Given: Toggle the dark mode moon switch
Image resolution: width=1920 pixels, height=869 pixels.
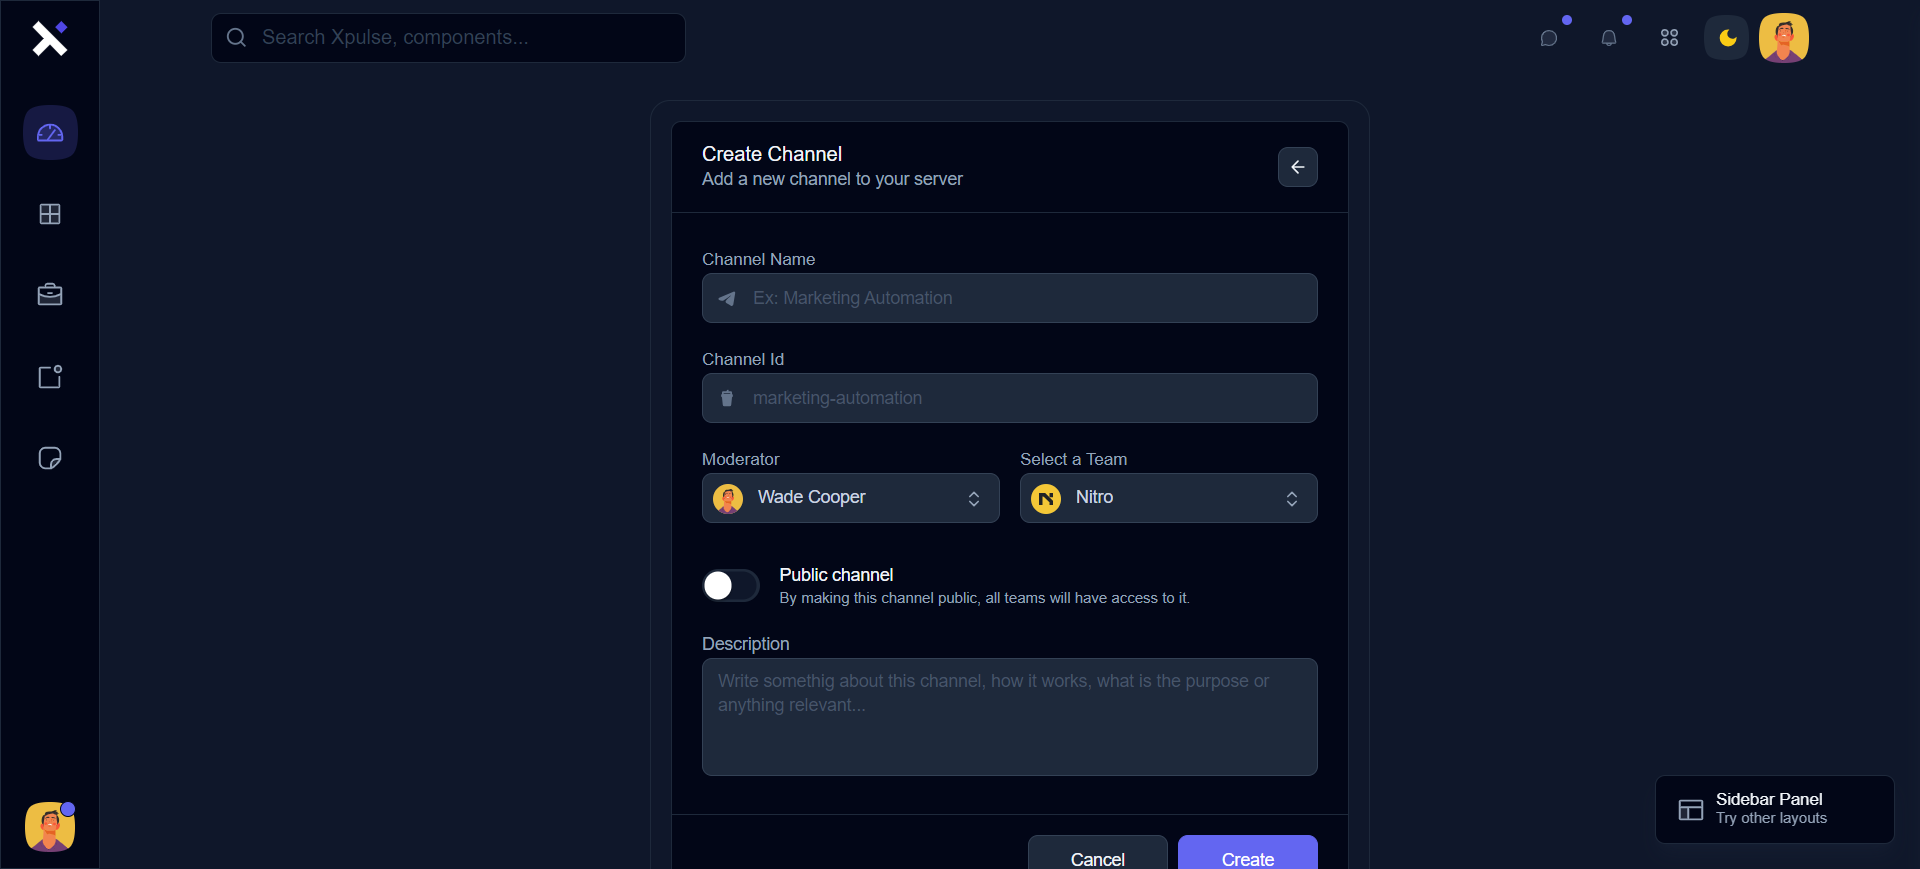Looking at the screenshot, I should click(x=1727, y=38).
